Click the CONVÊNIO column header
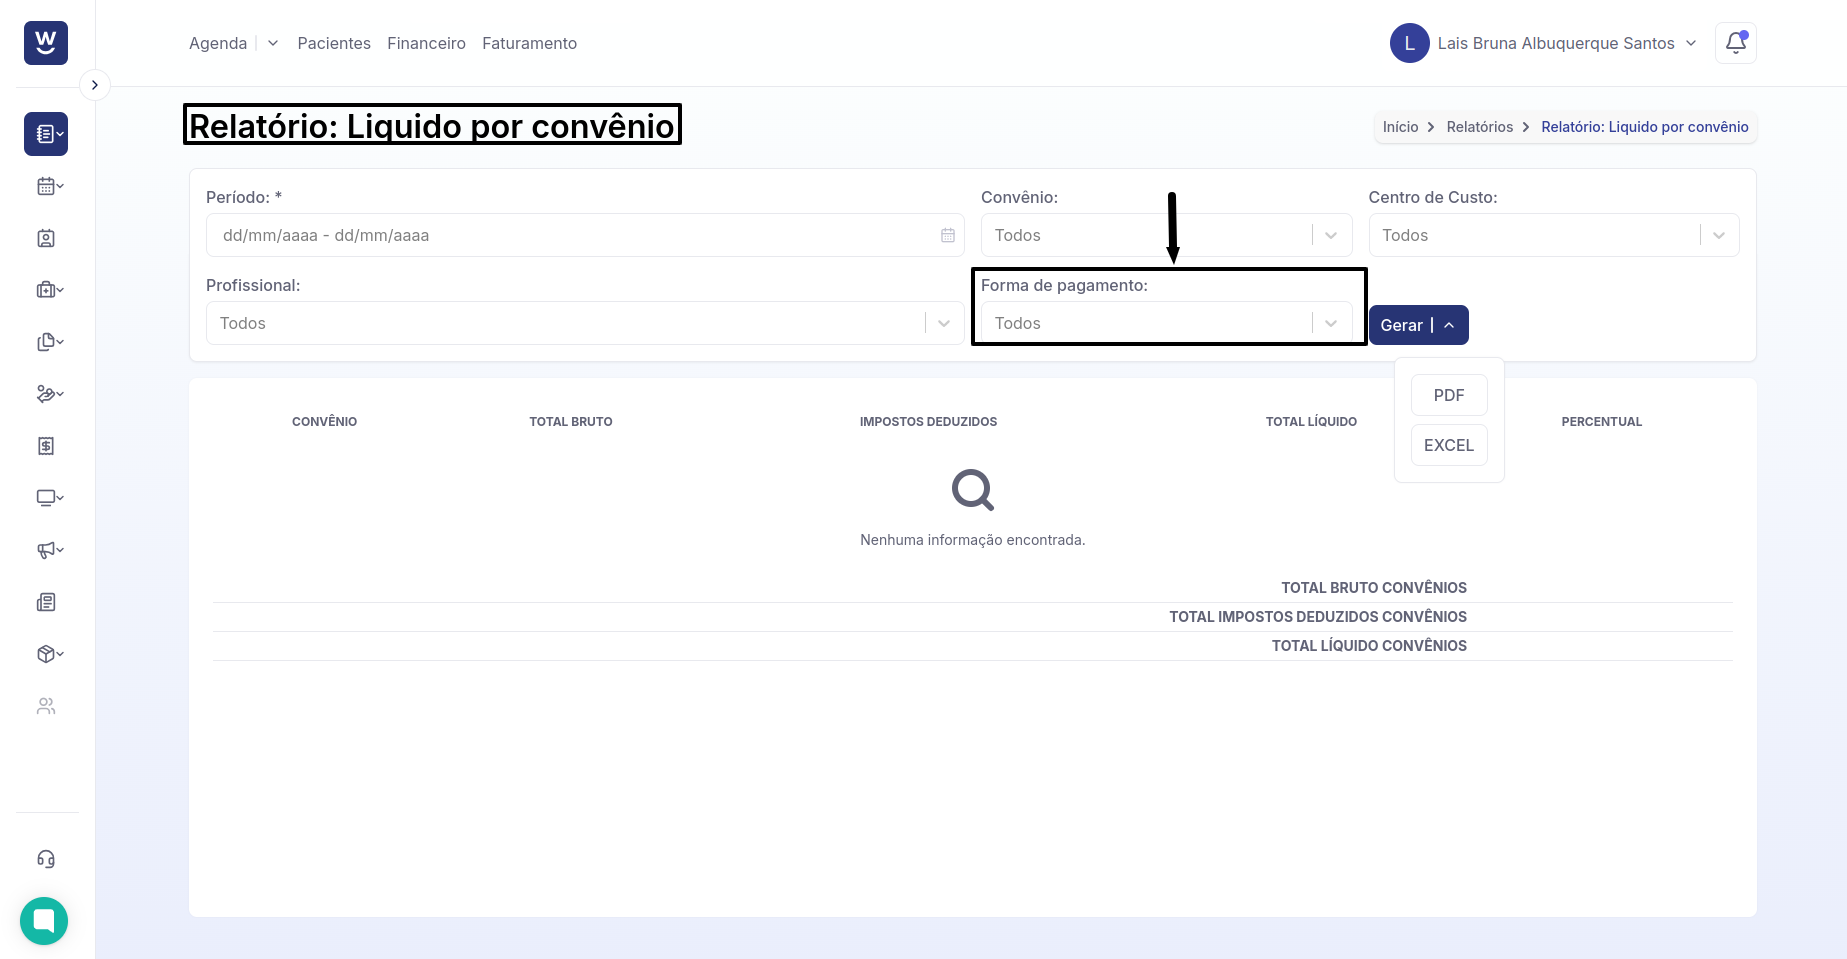Screen dimensions: 1847x959 coord(324,422)
